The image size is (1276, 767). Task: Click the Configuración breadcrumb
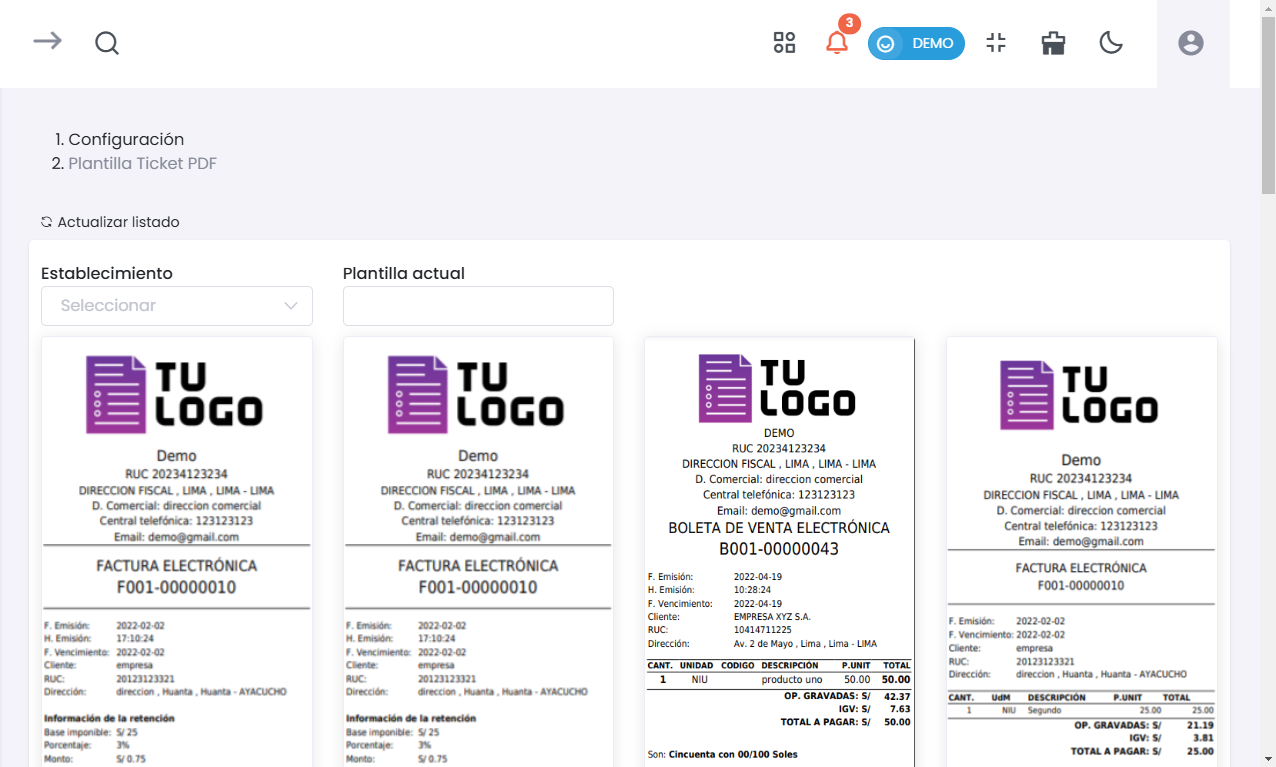coord(126,140)
